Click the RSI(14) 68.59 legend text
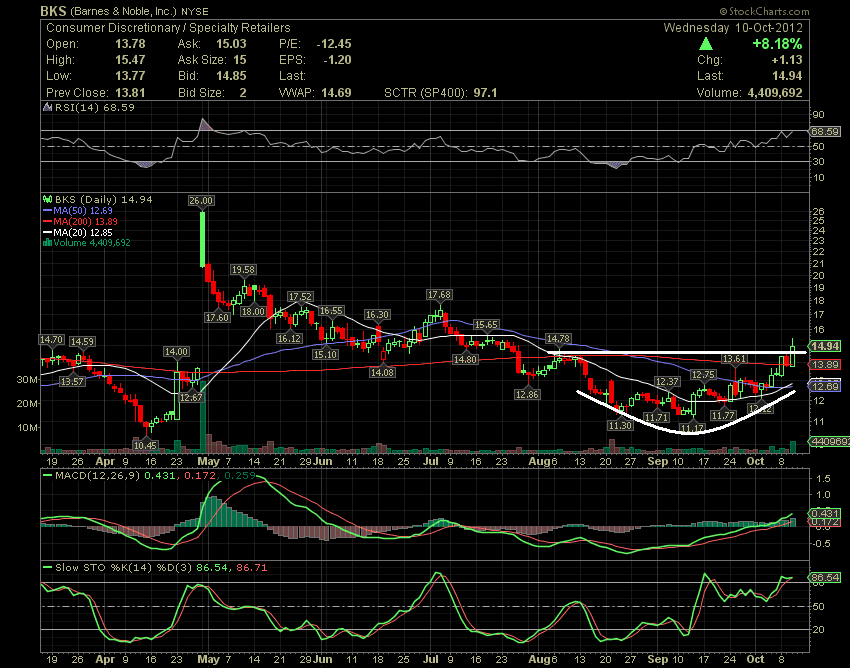Image resolution: width=850 pixels, height=668 pixels. click(95, 107)
